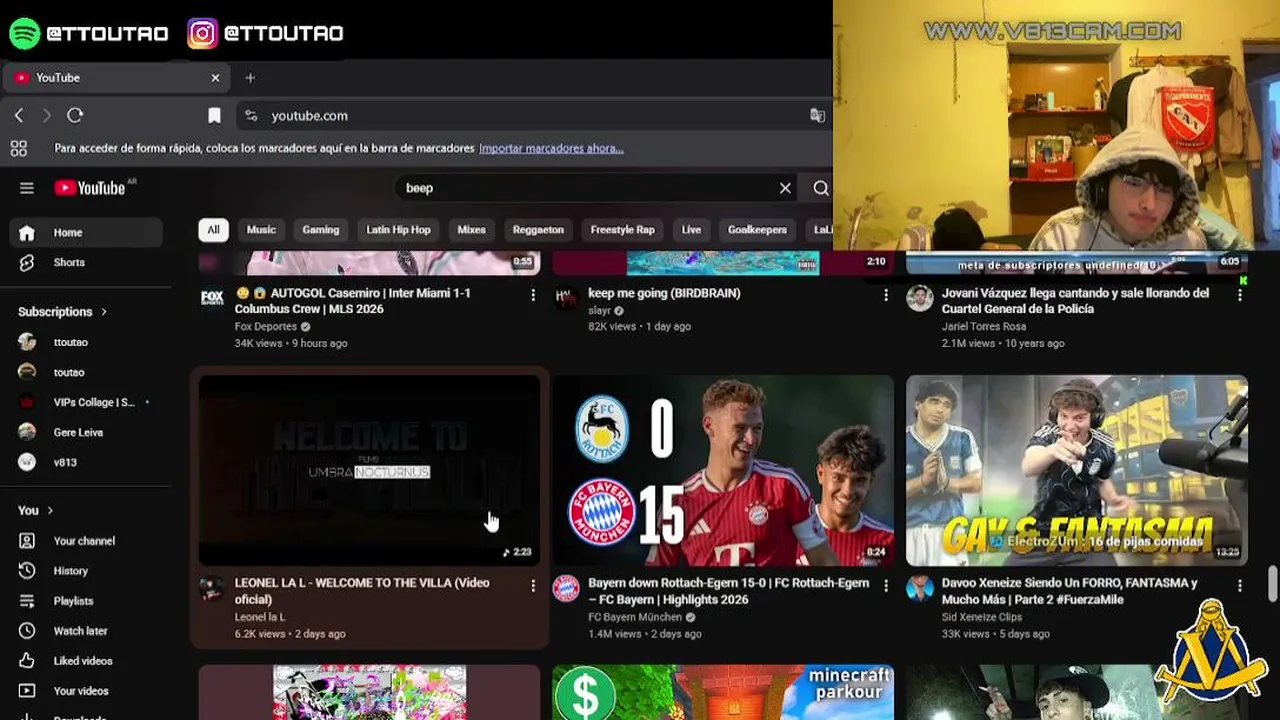Open site information icon in address bar
This screenshot has width=1280, height=720.
point(251,116)
